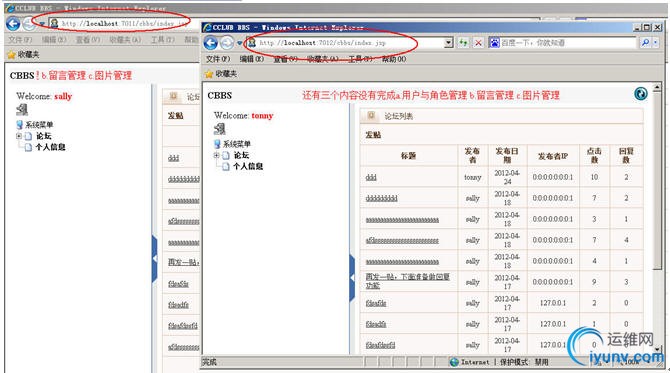
Task: Switch to the 论坛列表 tab
Action: coord(398,116)
